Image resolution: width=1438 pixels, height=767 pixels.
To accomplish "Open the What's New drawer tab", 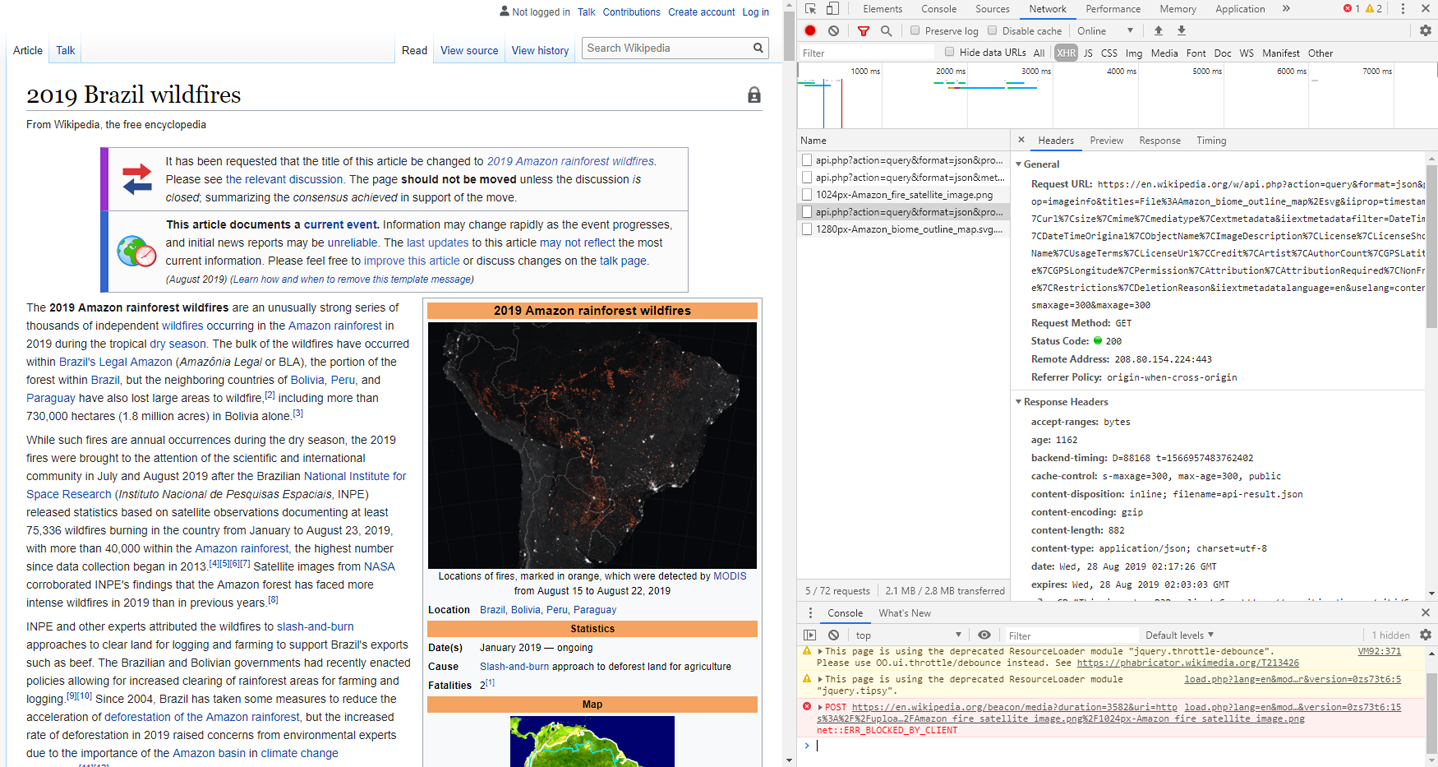I will 904,613.
